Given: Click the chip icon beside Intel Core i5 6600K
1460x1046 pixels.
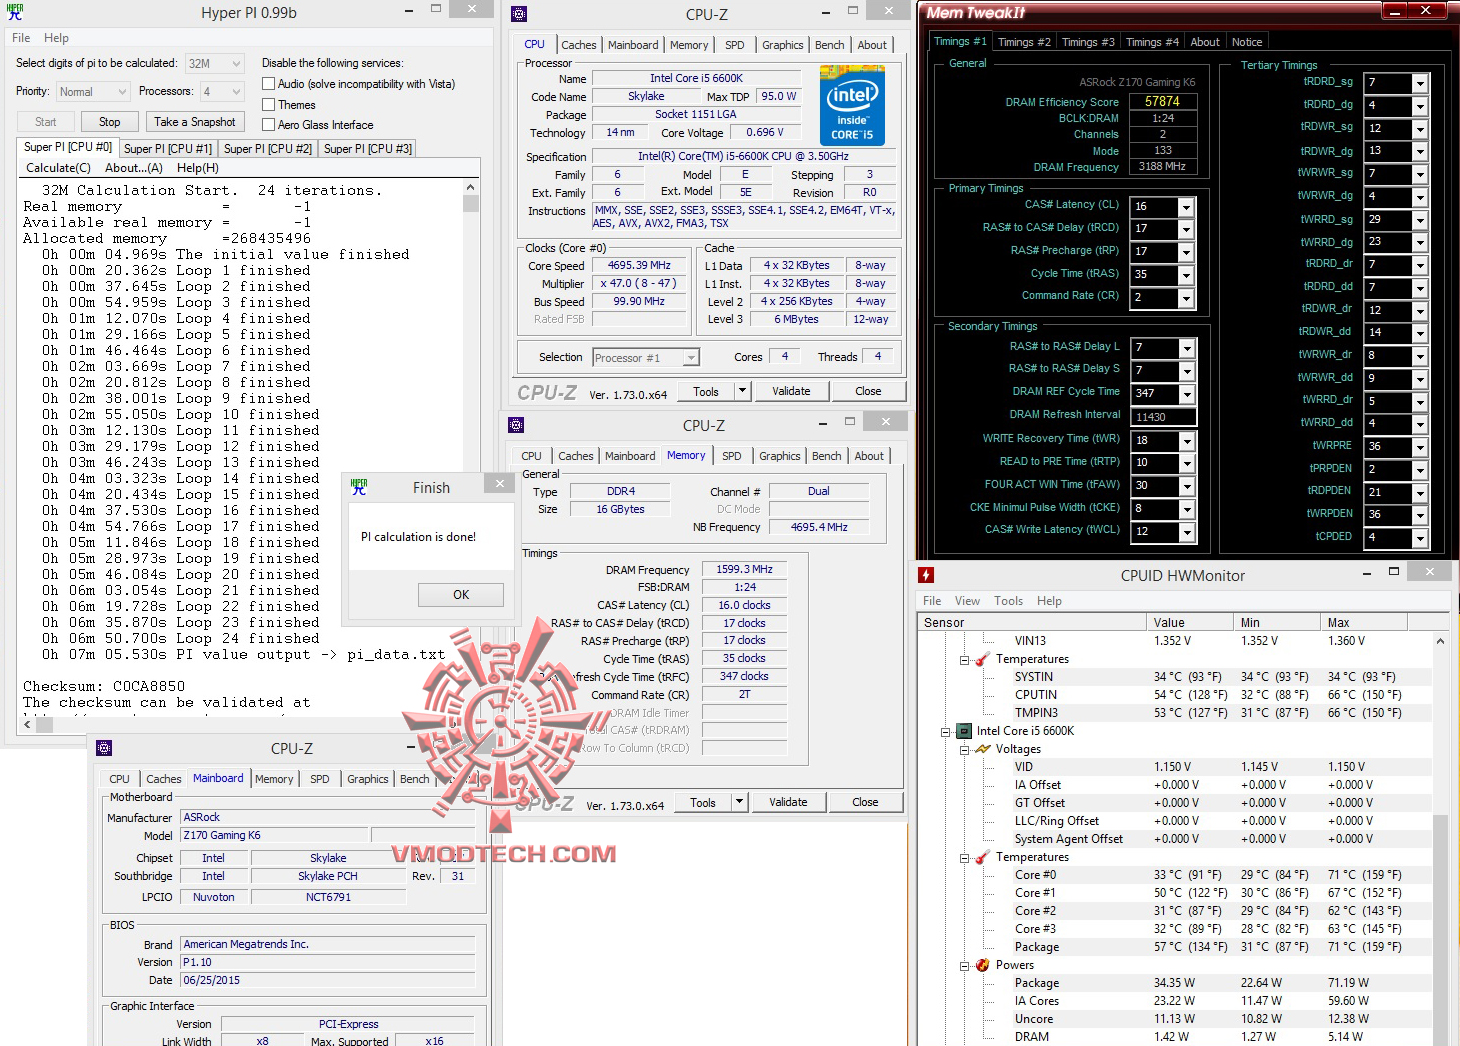Looking at the screenshot, I should coord(964,731).
